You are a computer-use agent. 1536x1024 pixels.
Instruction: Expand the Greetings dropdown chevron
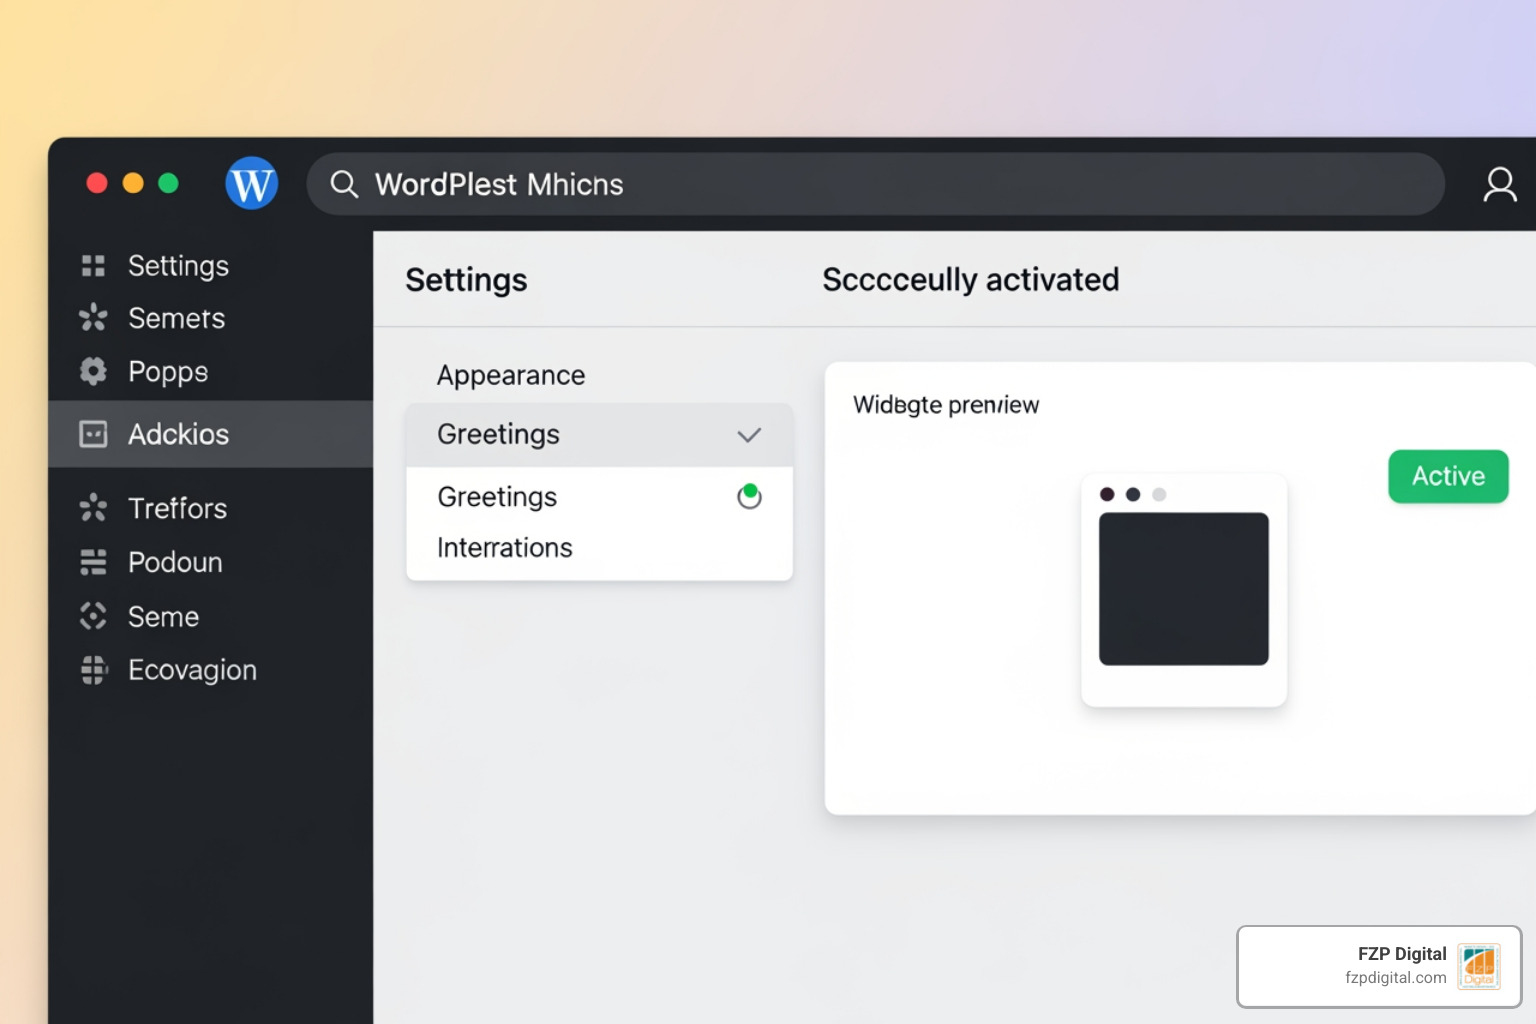749,435
